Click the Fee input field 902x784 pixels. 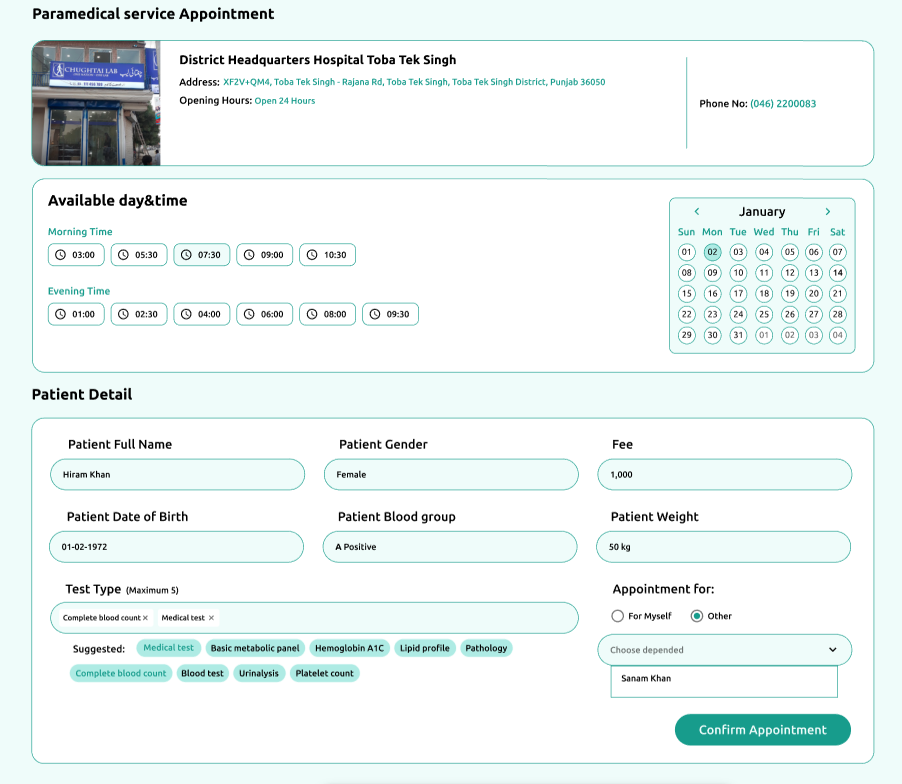point(724,475)
